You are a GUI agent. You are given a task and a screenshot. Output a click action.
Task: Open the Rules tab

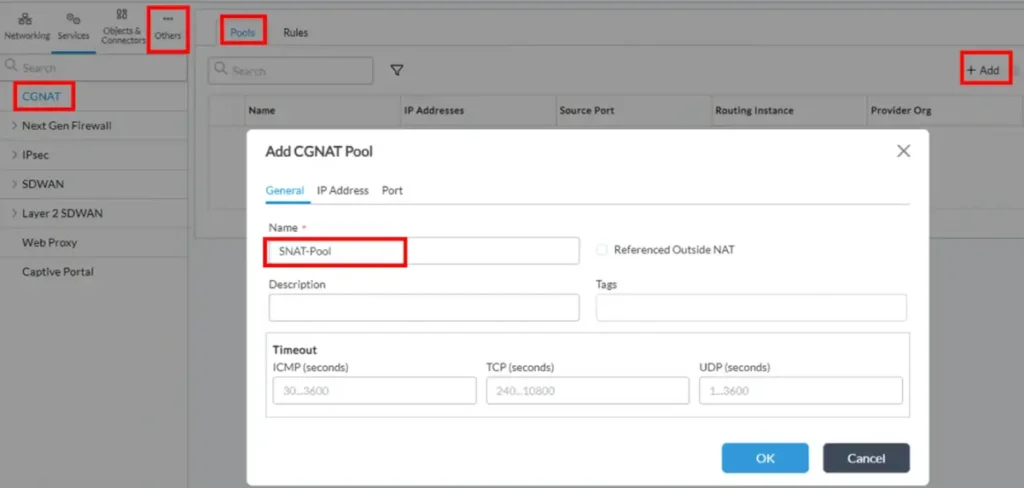[295, 33]
